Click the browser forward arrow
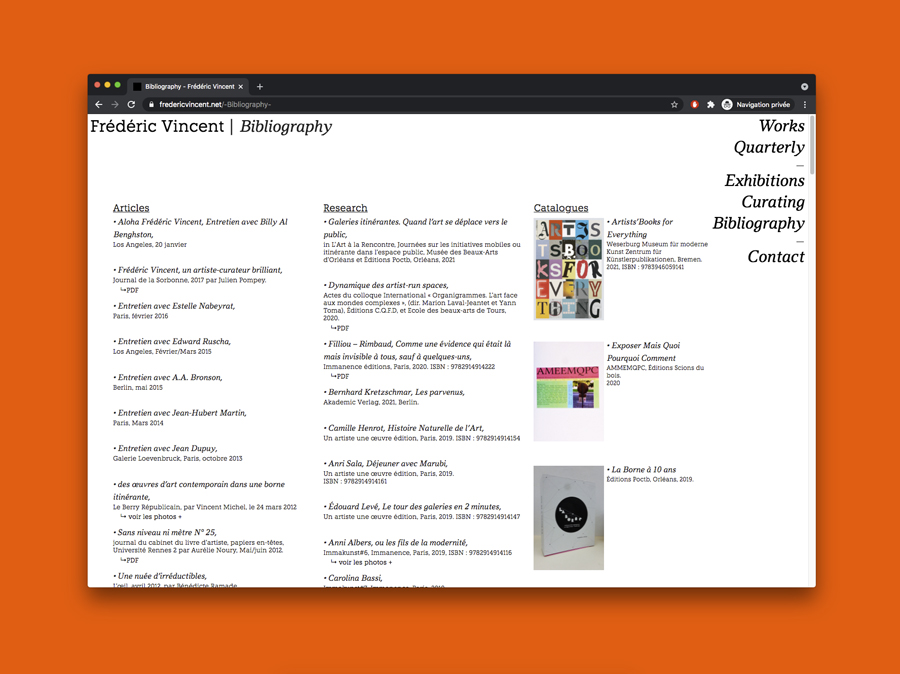This screenshot has width=900, height=674. point(115,104)
